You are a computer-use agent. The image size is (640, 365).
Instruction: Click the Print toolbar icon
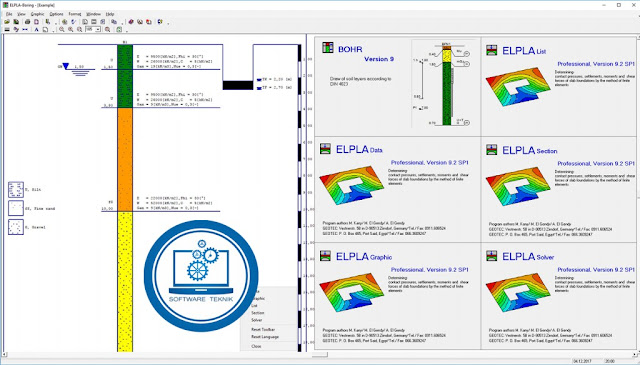coord(27,22)
